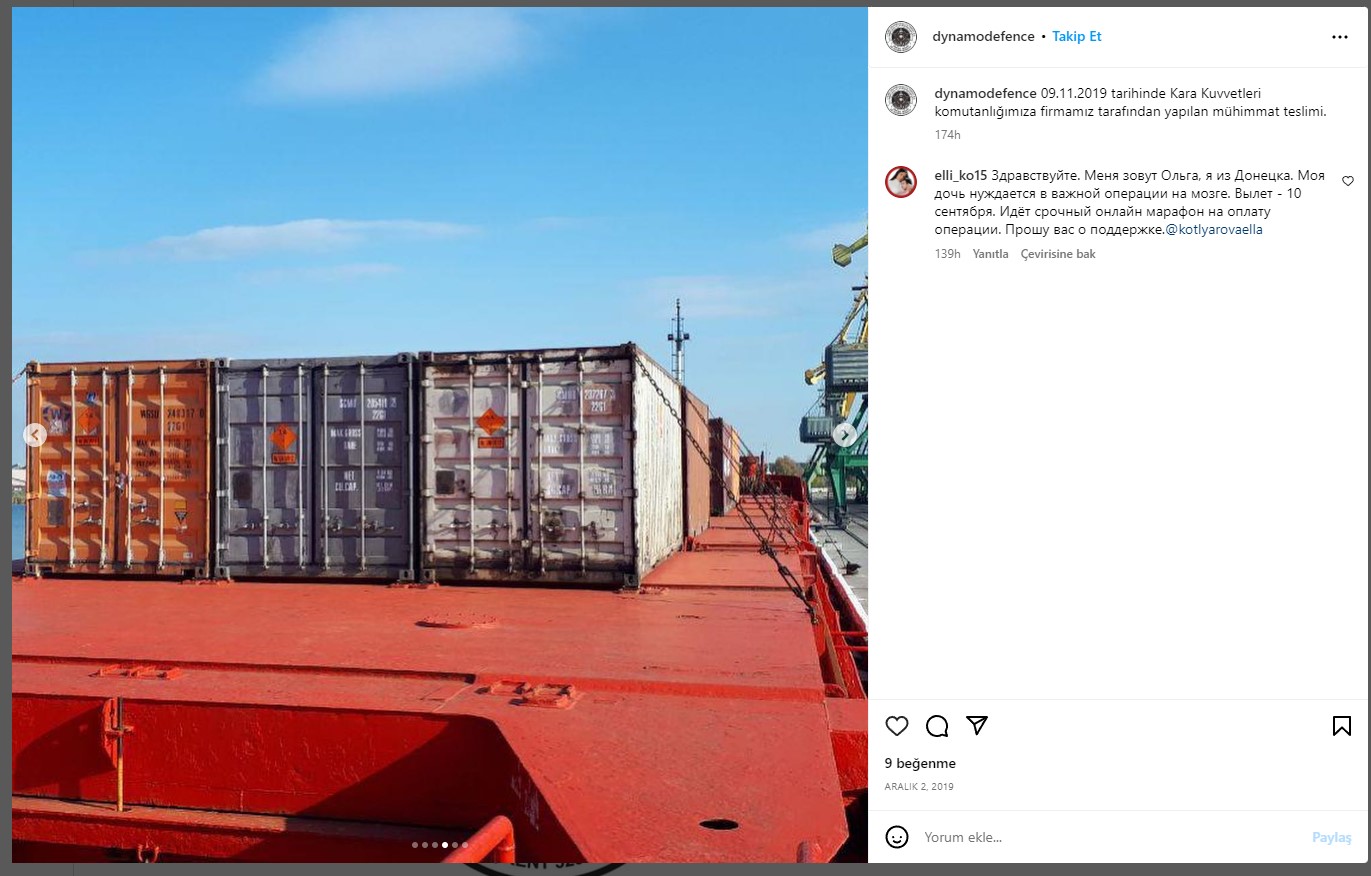Like elli_ko15's comment with small heart
Viewport: 1371px width, 876px height.
click(1347, 181)
